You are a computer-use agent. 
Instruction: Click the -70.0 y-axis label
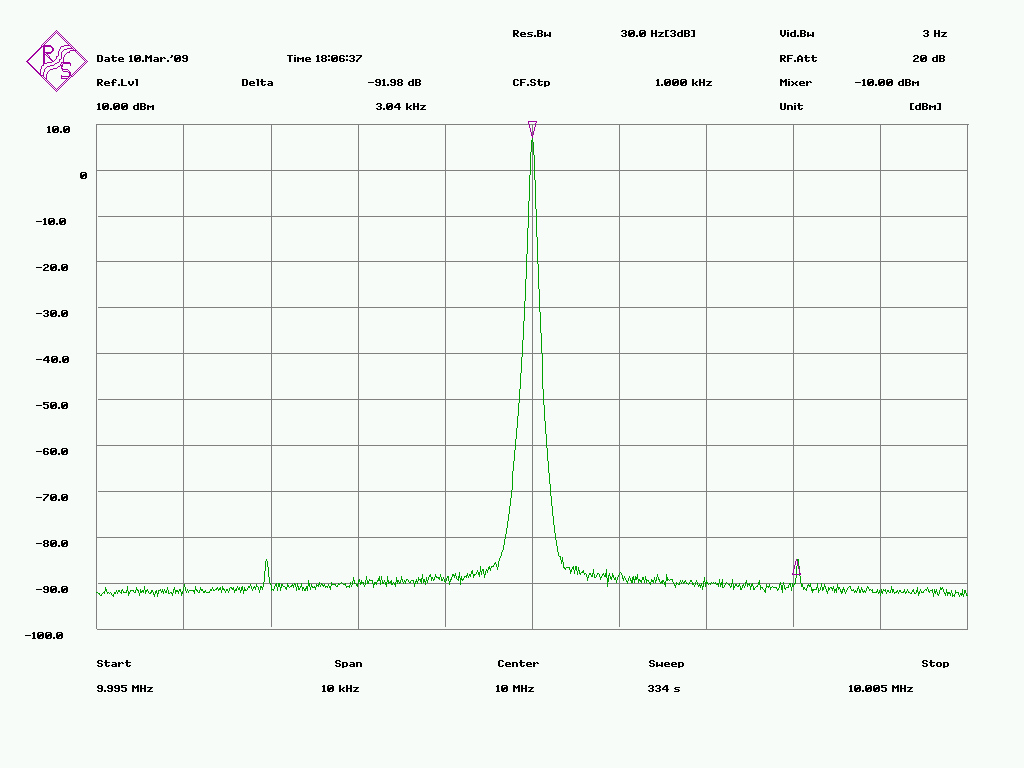pos(52,498)
